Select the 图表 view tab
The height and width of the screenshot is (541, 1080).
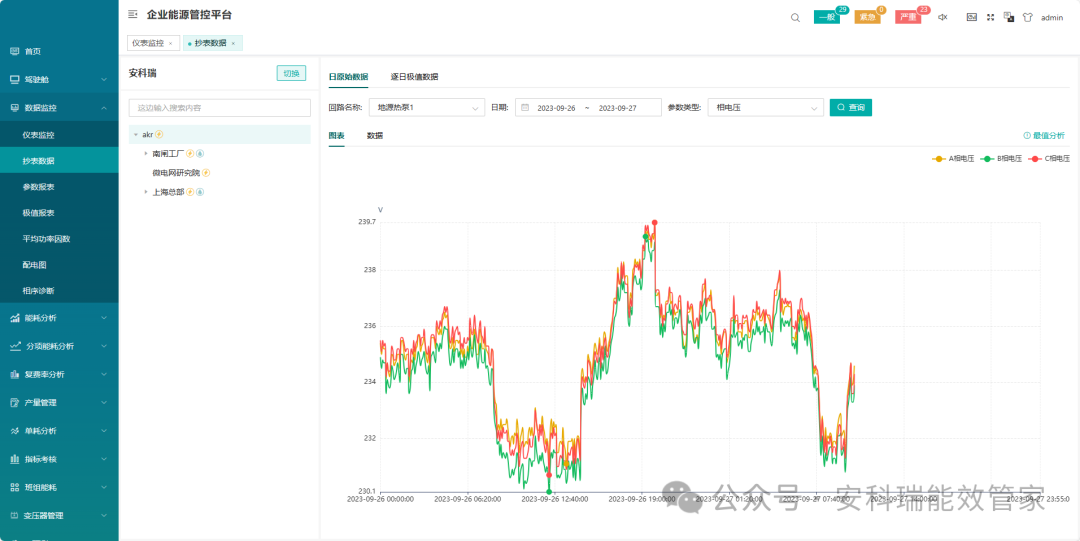337,135
